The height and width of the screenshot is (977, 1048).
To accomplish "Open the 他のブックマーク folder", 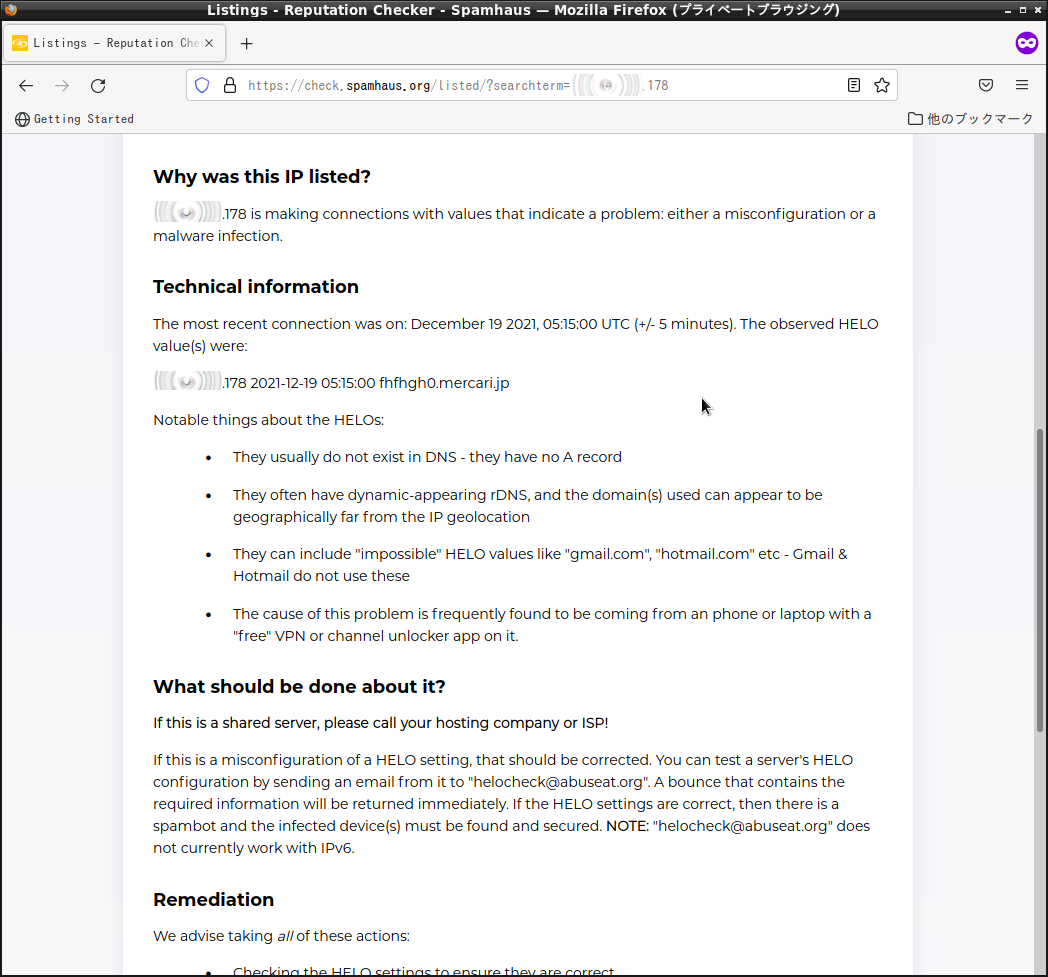I will 970,119.
